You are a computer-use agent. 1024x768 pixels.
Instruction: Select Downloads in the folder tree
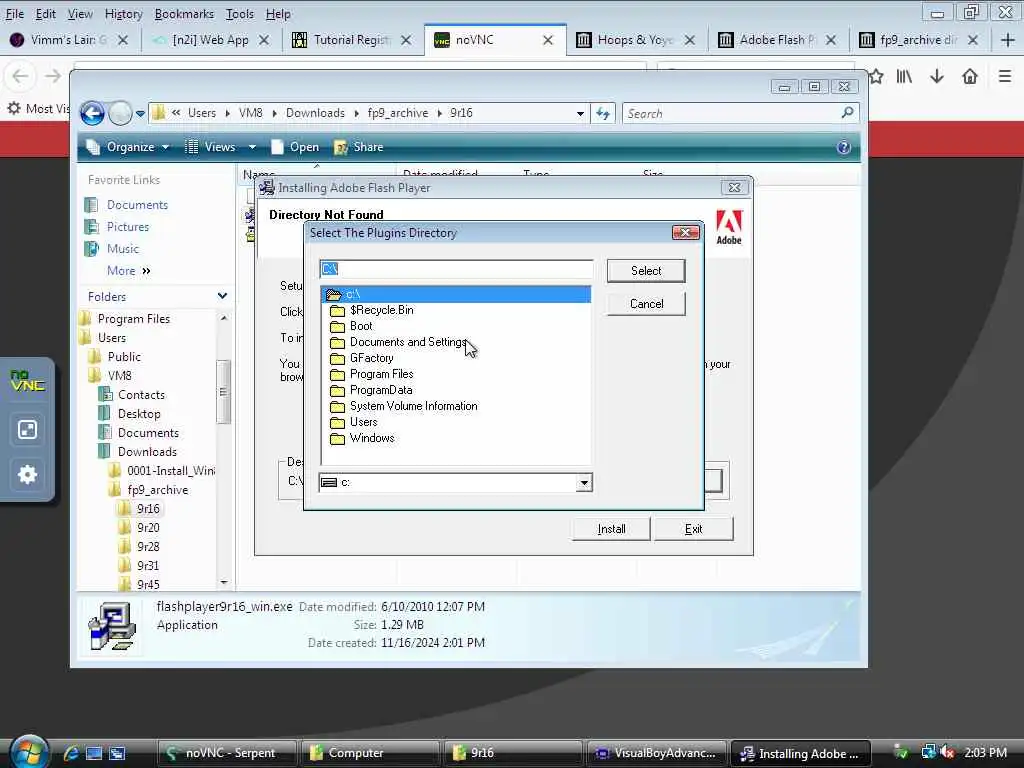click(147, 452)
